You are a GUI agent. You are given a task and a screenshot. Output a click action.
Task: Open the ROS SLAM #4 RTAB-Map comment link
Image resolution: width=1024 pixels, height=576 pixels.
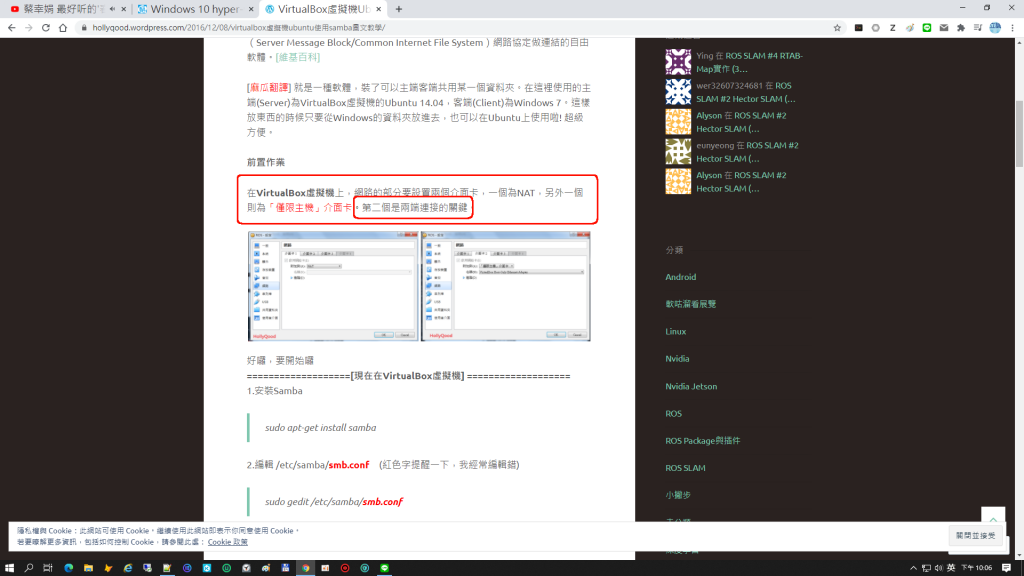coord(750,62)
